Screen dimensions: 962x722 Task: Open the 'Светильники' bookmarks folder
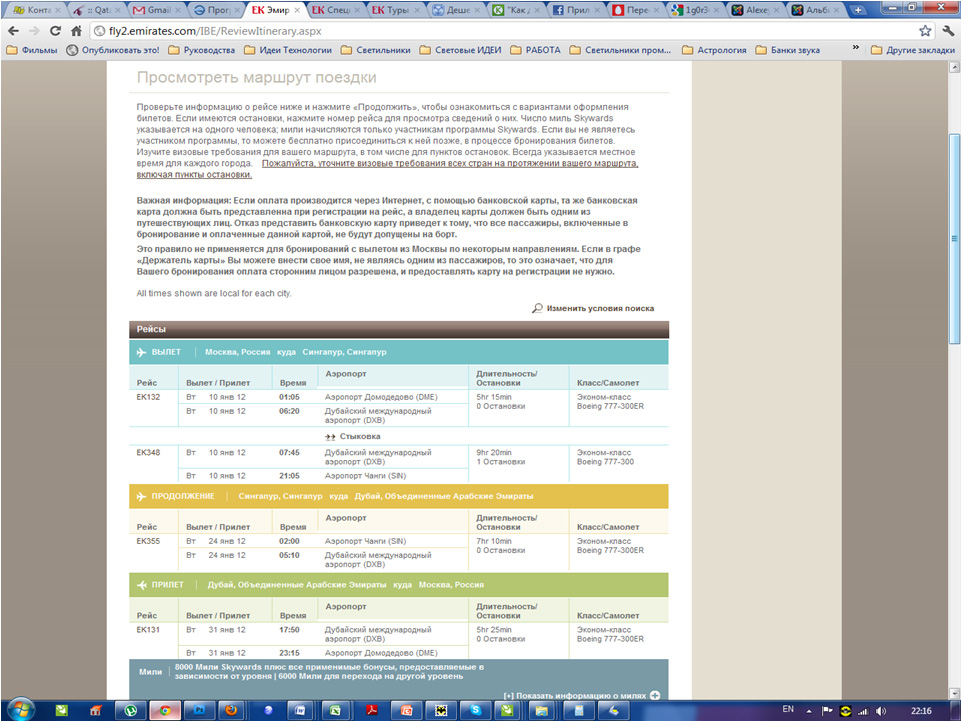pyautogui.click(x=375, y=50)
